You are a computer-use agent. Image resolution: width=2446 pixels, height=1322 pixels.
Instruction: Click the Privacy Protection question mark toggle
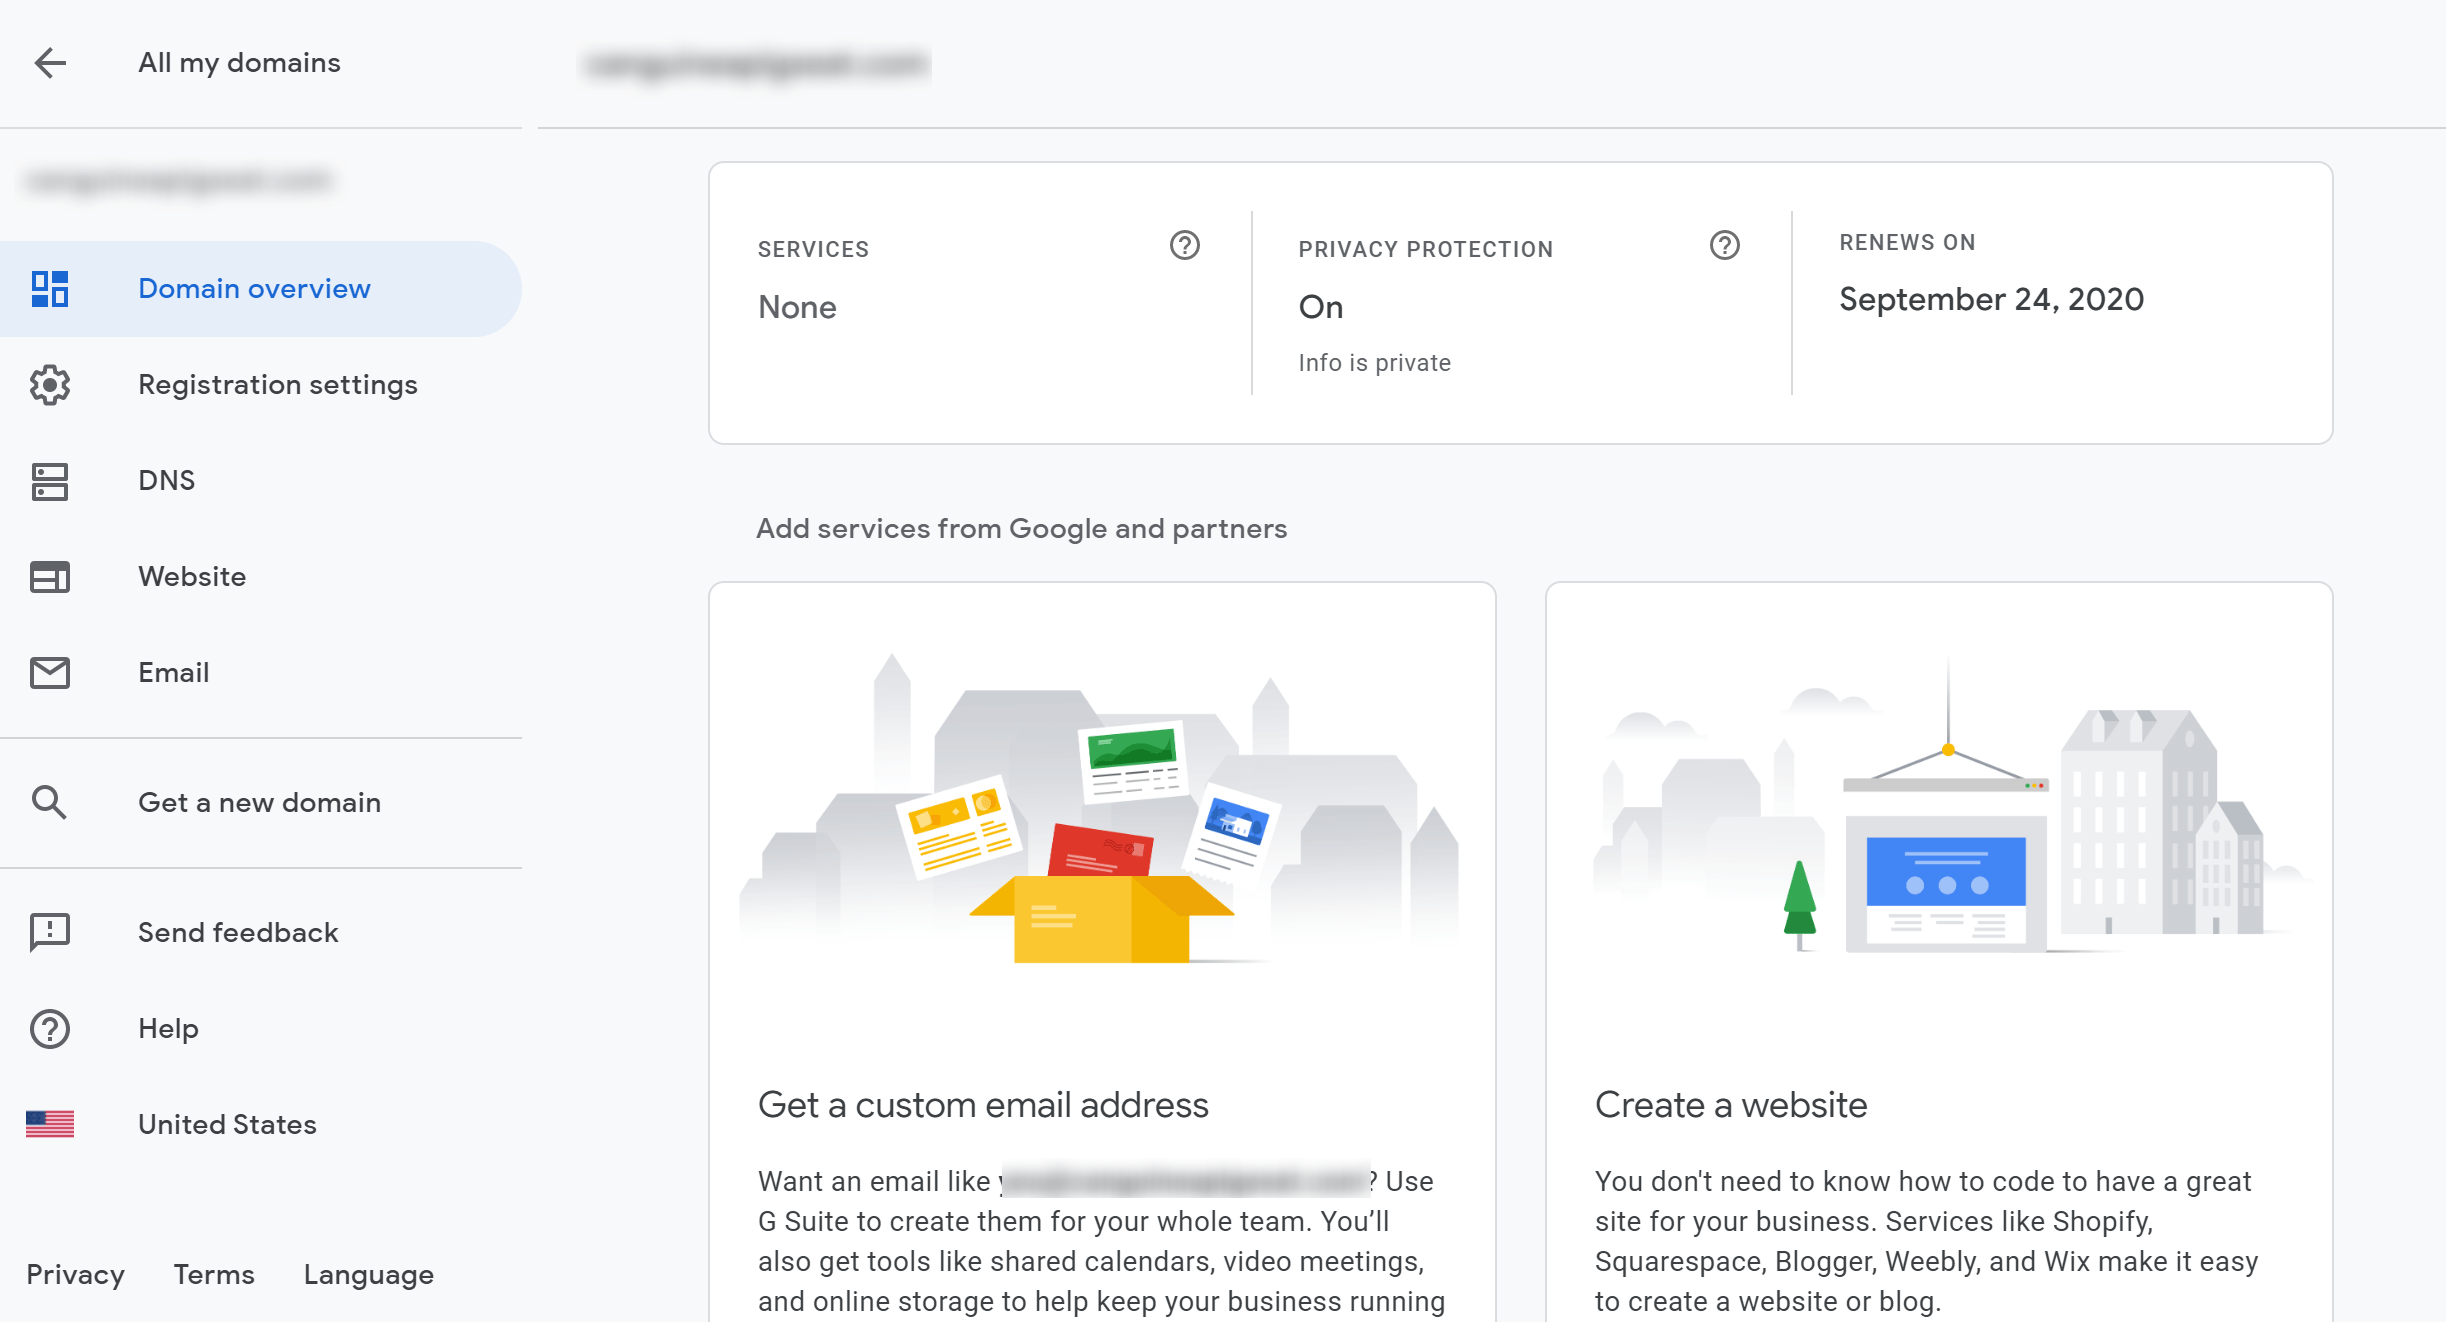(1722, 246)
